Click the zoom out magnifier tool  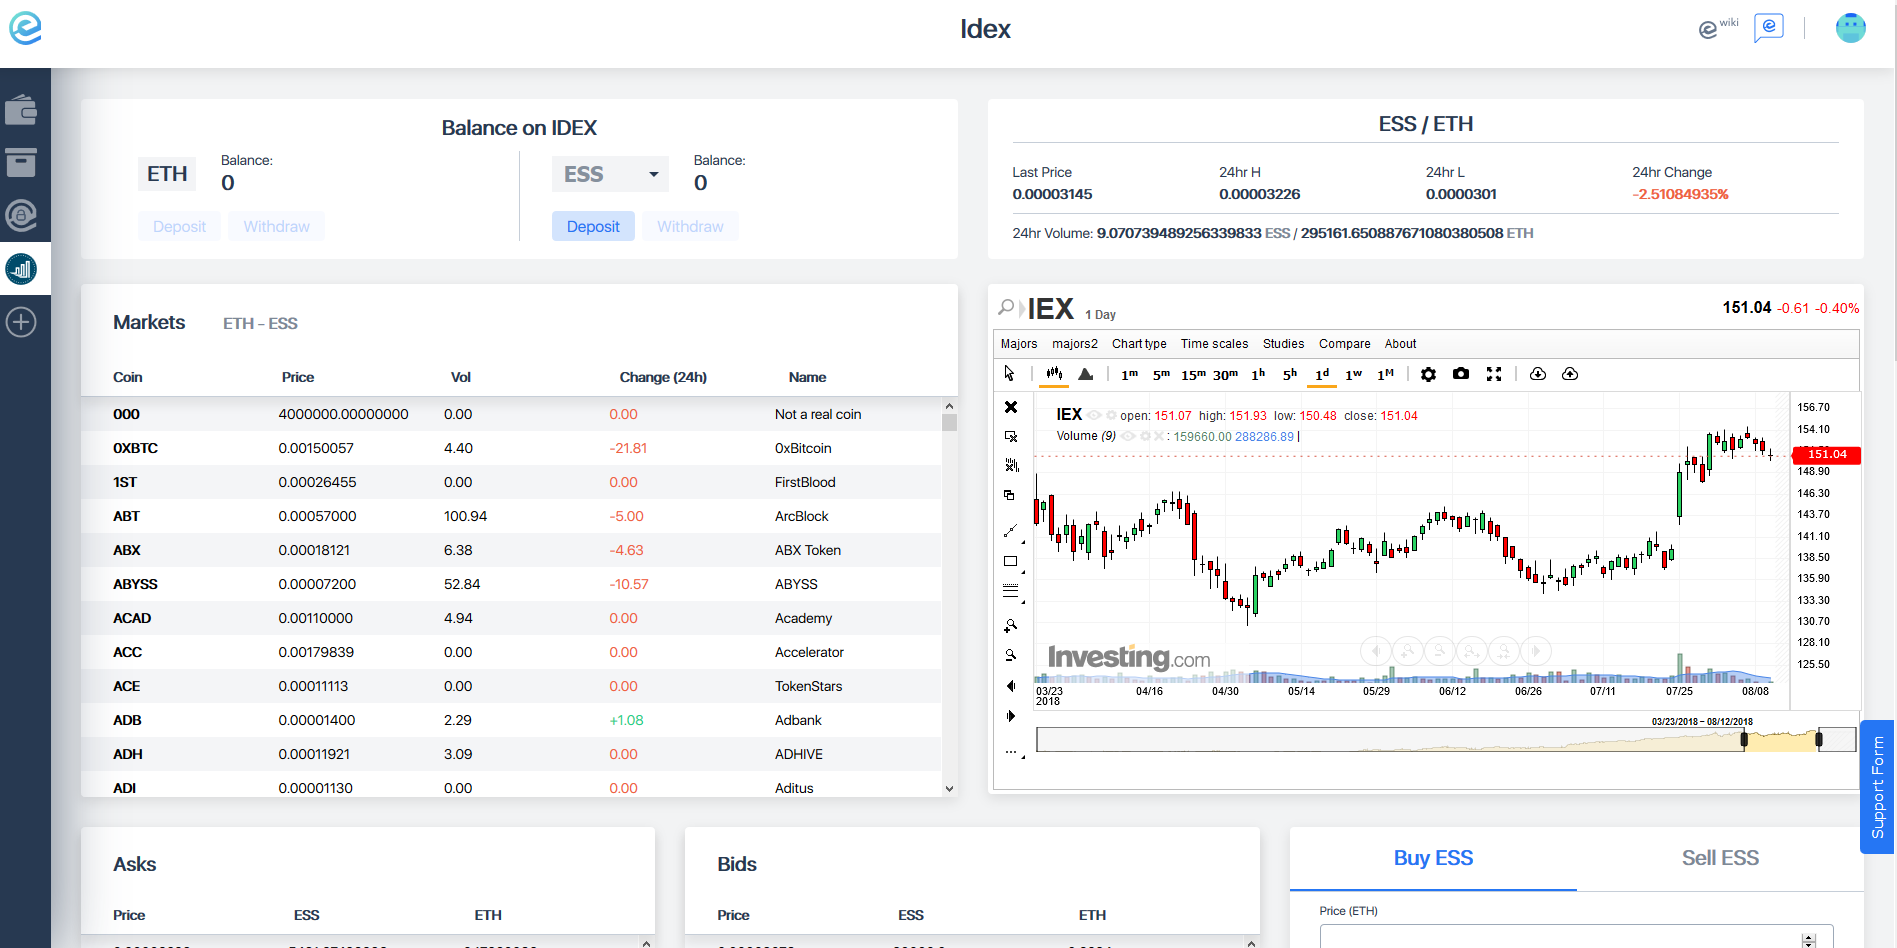[x=1011, y=656]
